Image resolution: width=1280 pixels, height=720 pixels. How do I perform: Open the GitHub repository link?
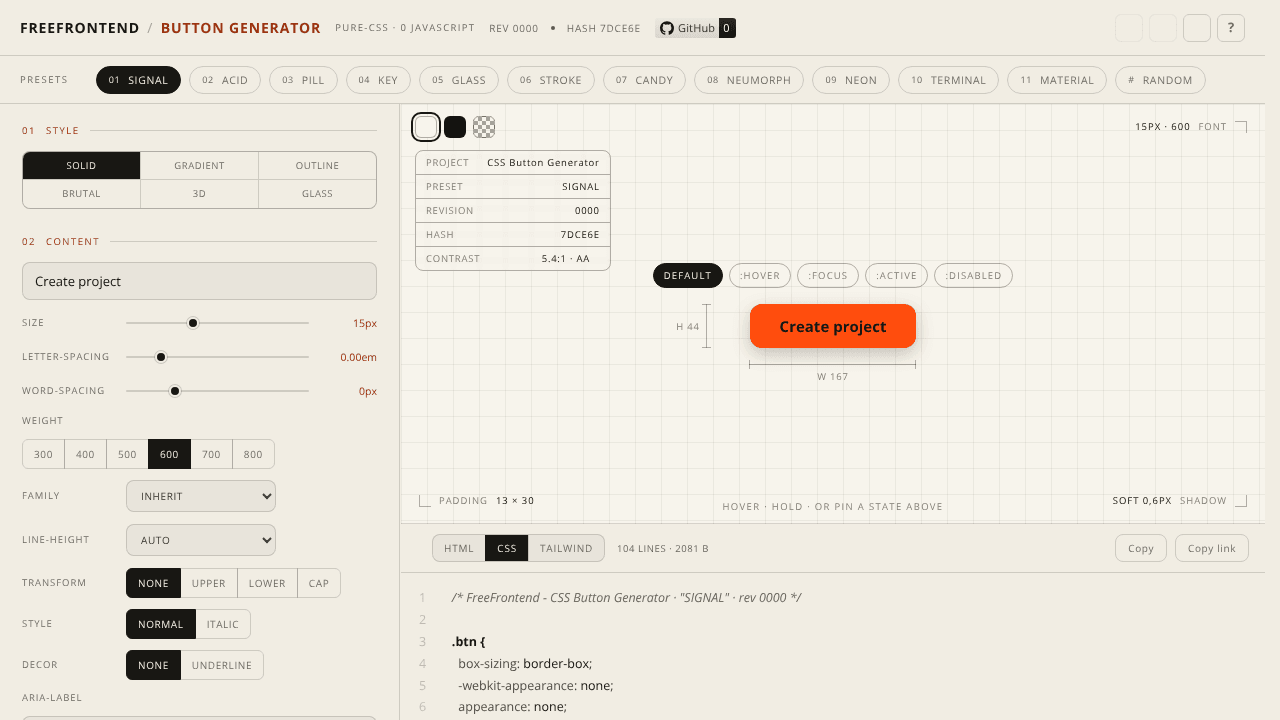click(x=695, y=28)
